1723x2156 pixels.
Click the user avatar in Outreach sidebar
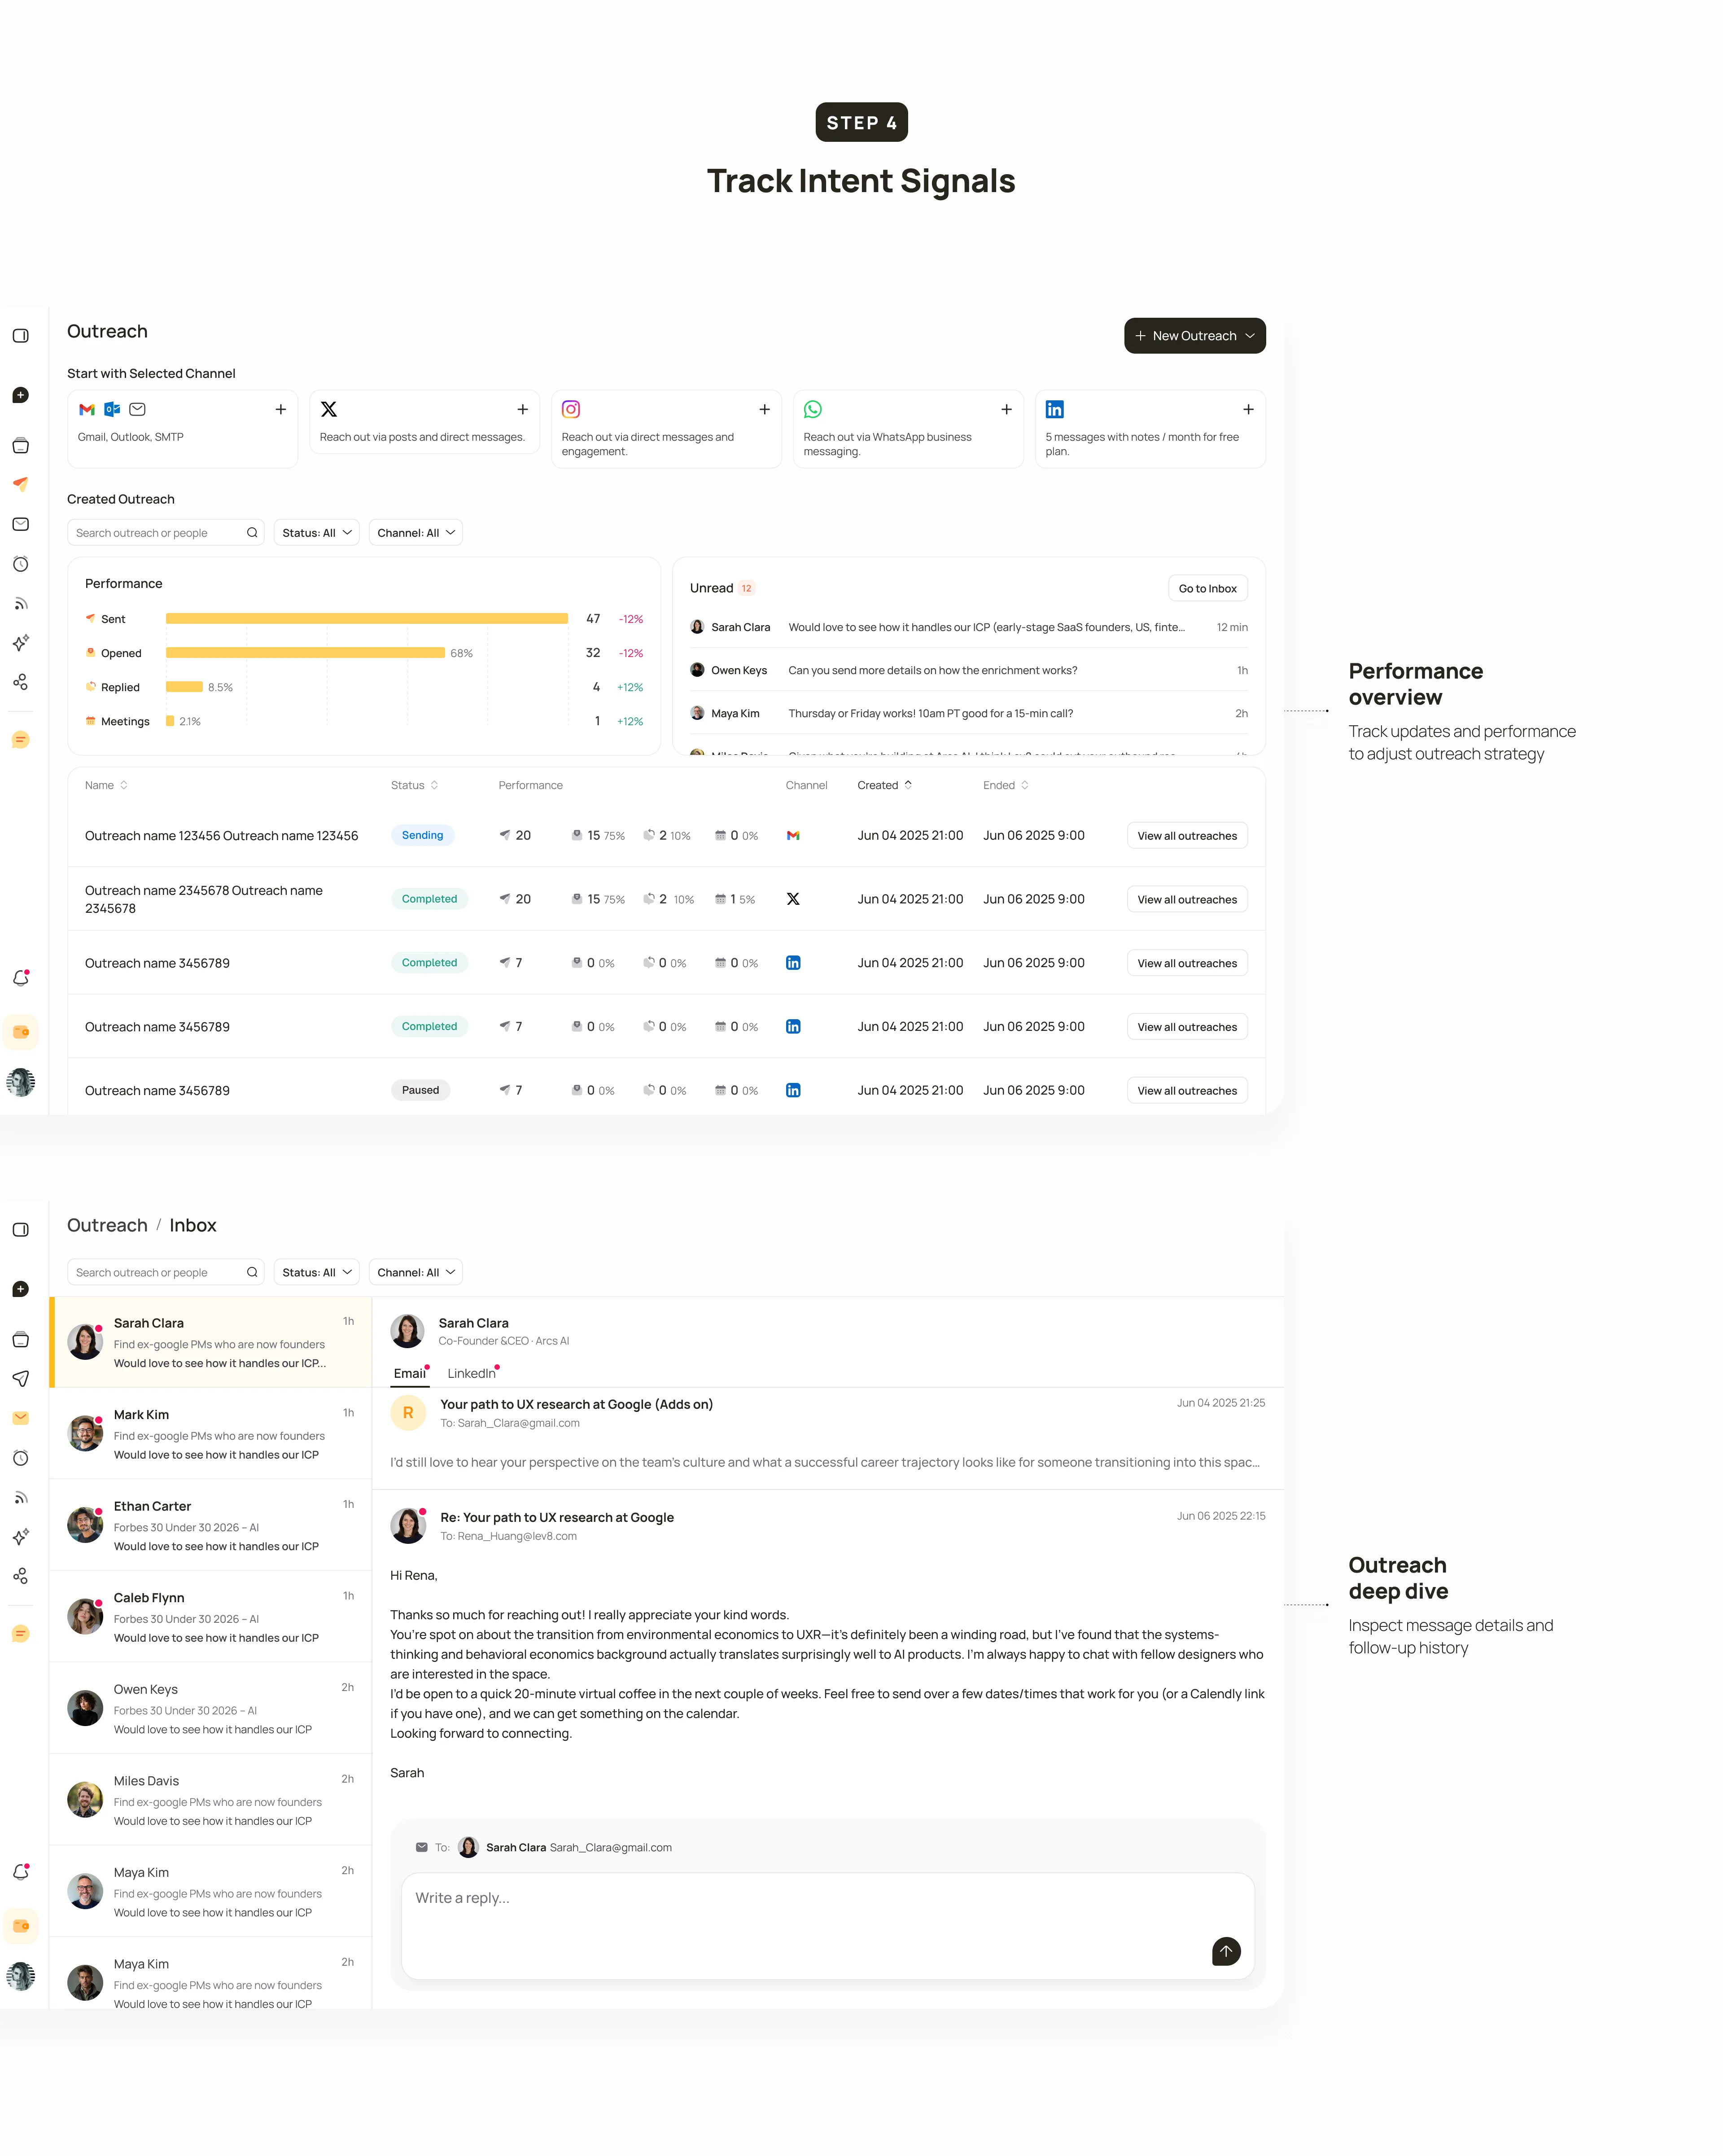[21, 1082]
